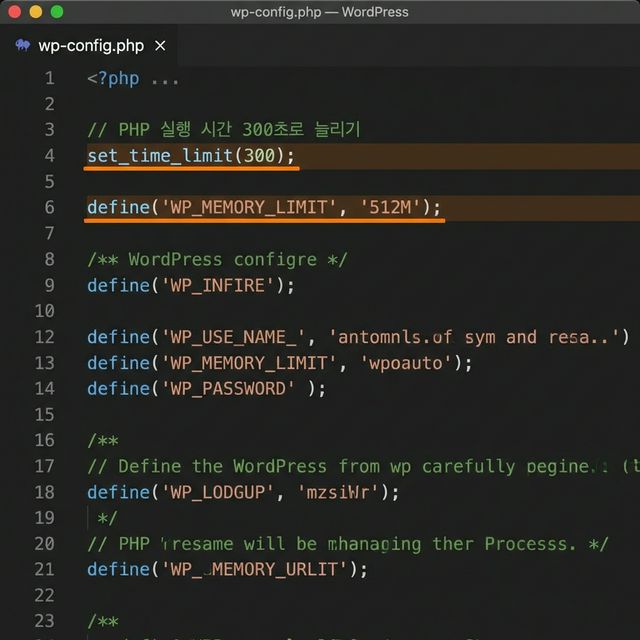Click the 'define' keyword on line 9

click(118, 285)
